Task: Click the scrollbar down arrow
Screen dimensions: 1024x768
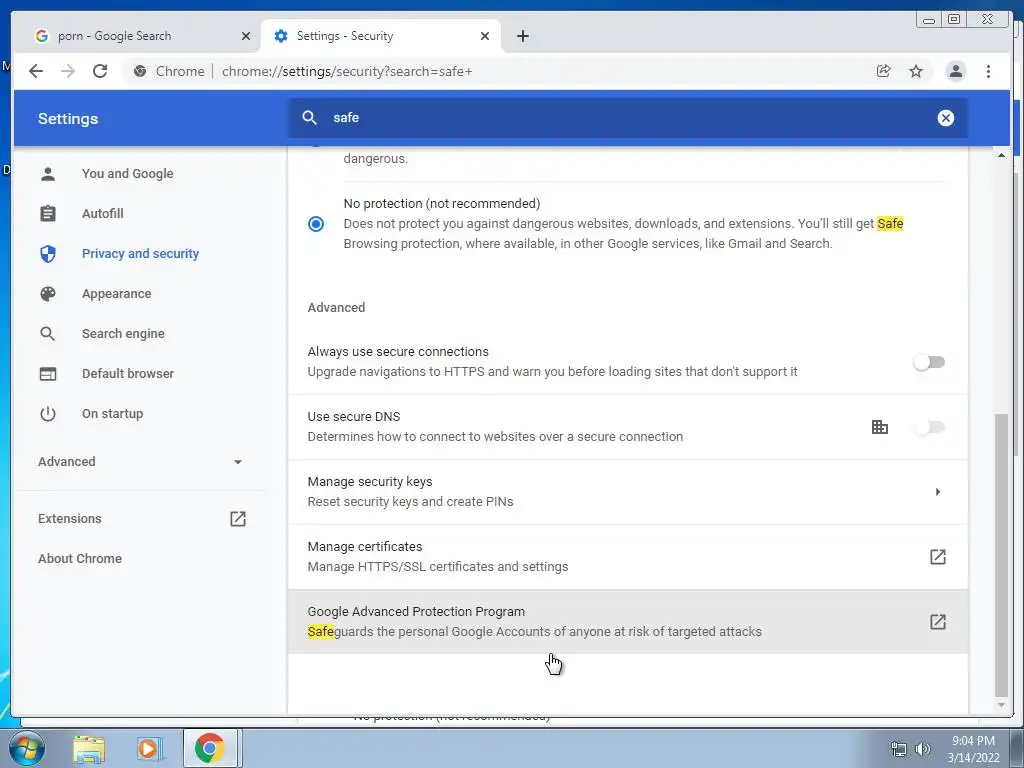Action: coord(1001,705)
